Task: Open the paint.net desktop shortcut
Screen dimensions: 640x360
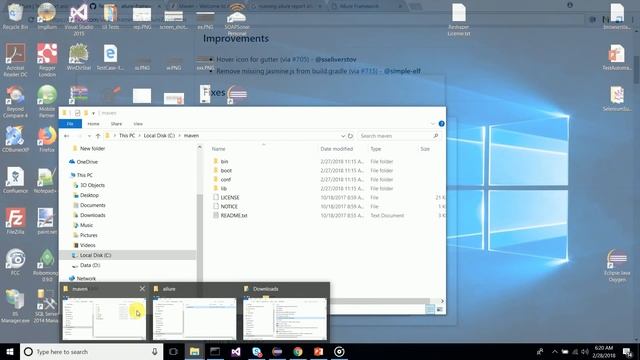Action: pyautogui.click(x=47, y=221)
